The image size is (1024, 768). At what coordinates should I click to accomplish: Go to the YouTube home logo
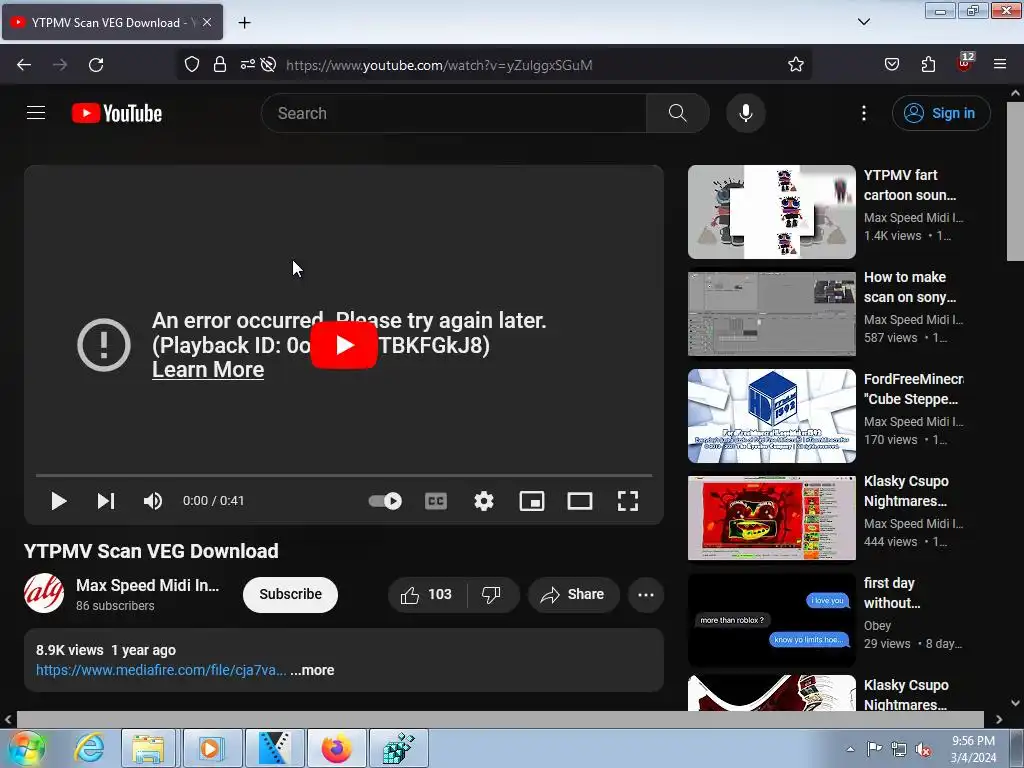pyautogui.click(x=117, y=113)
